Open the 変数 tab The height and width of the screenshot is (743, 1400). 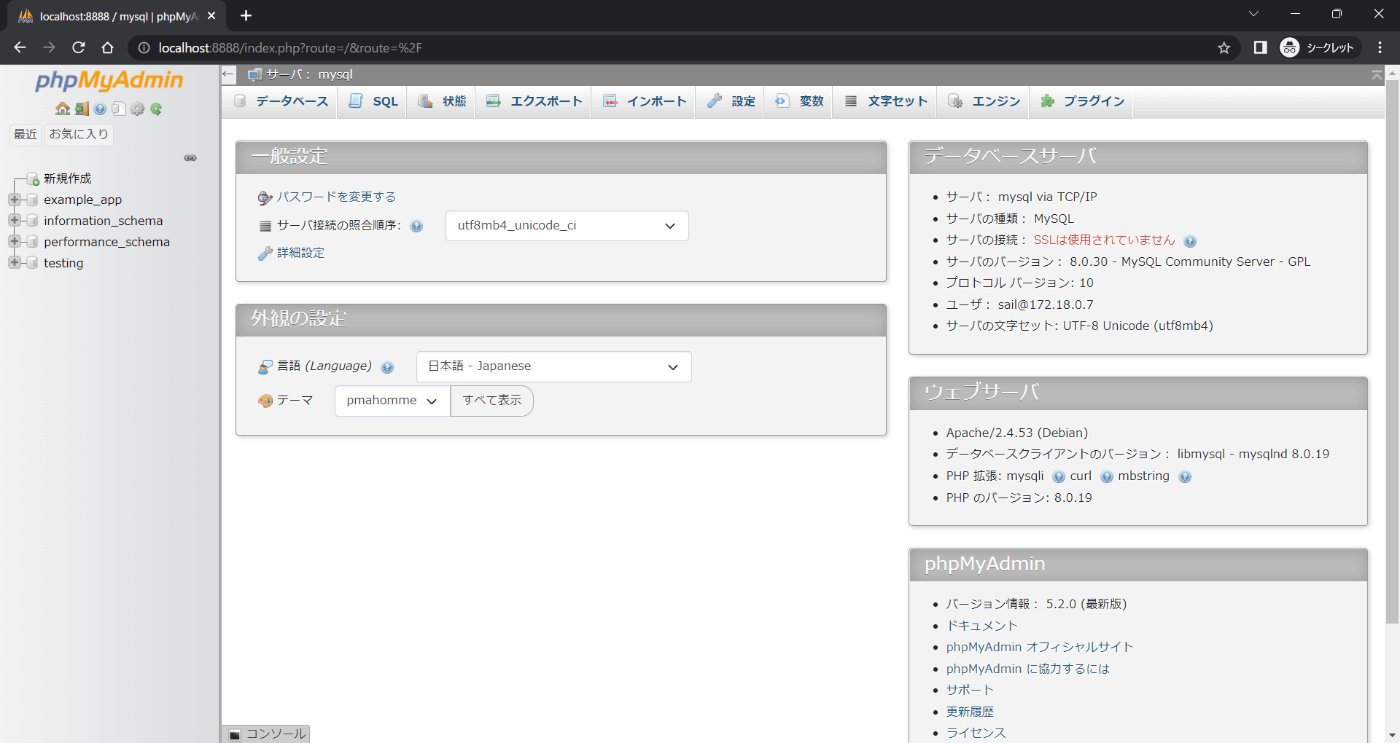click(x=798, y=102)
